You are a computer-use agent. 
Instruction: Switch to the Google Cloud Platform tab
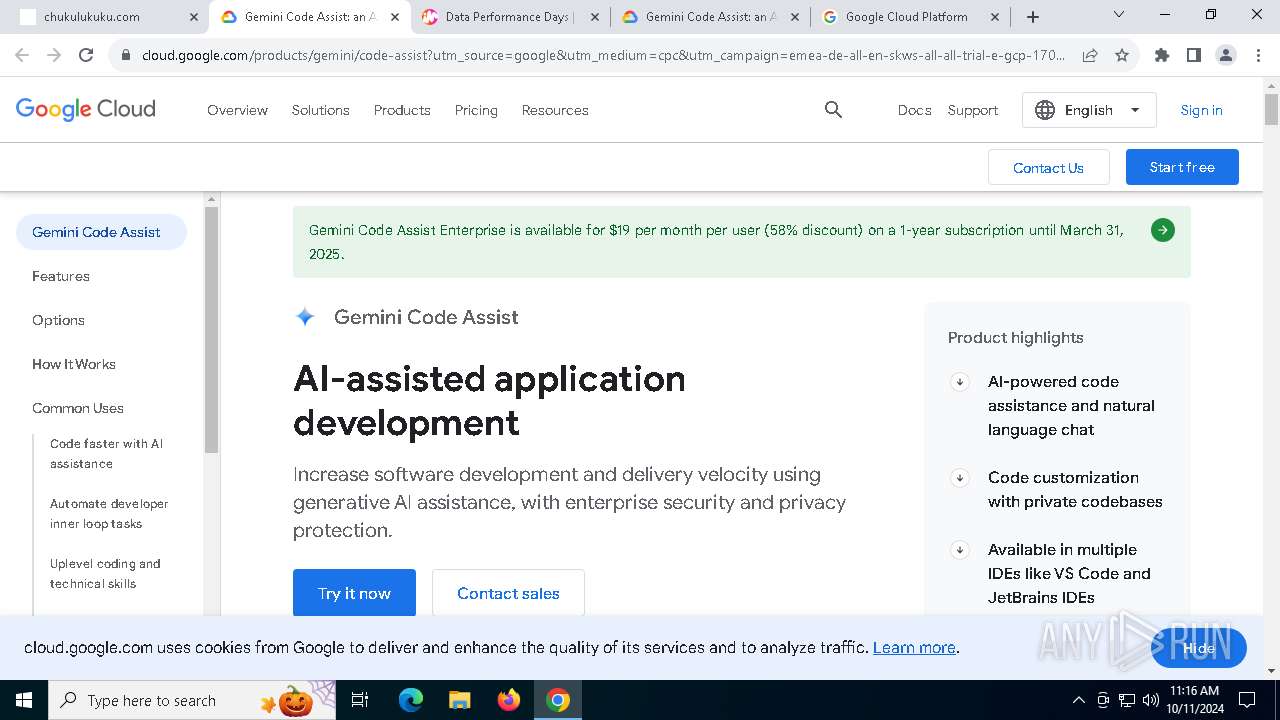pos(911,17)
